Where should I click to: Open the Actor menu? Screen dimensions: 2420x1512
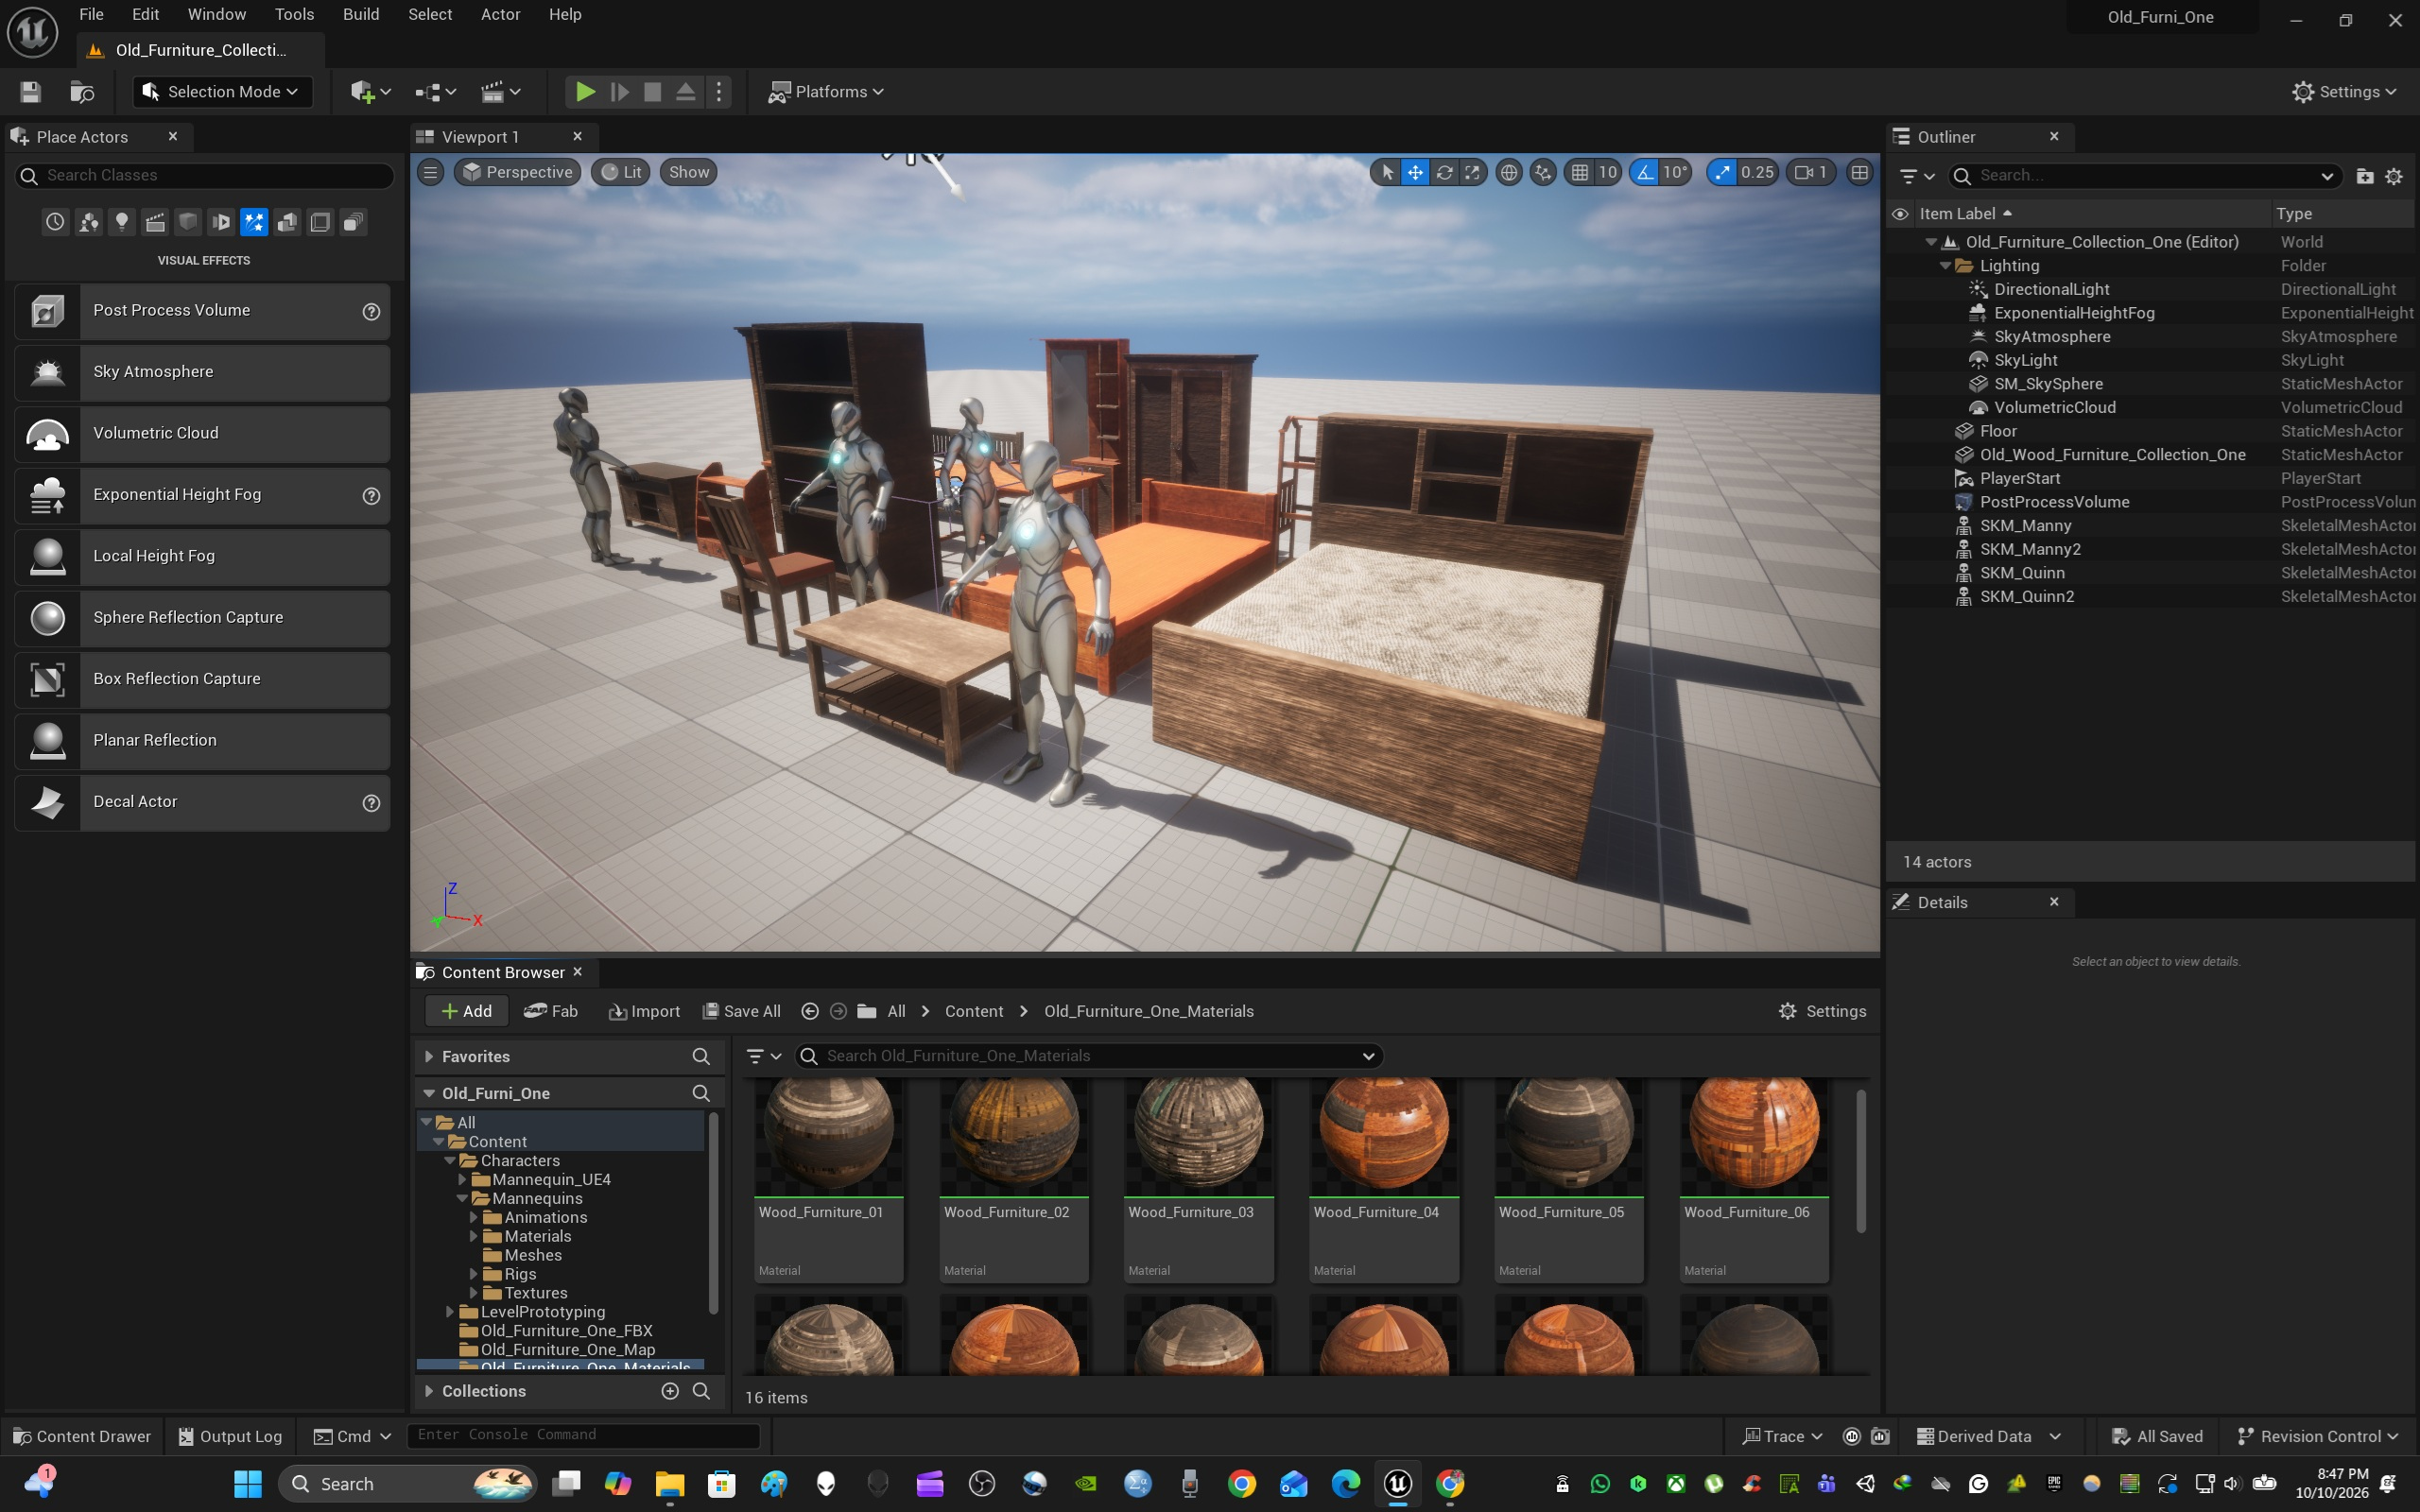point(500,14)
